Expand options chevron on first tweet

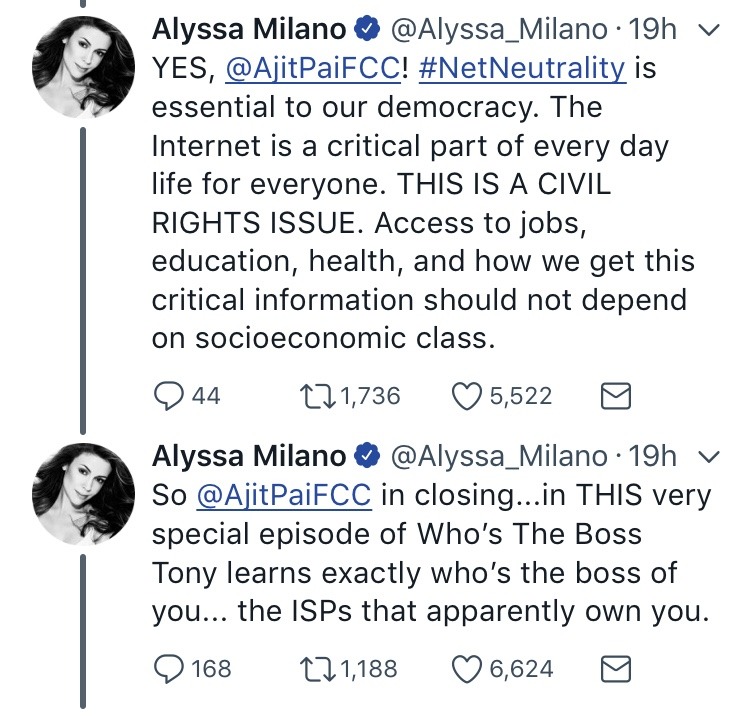point(707,33)
